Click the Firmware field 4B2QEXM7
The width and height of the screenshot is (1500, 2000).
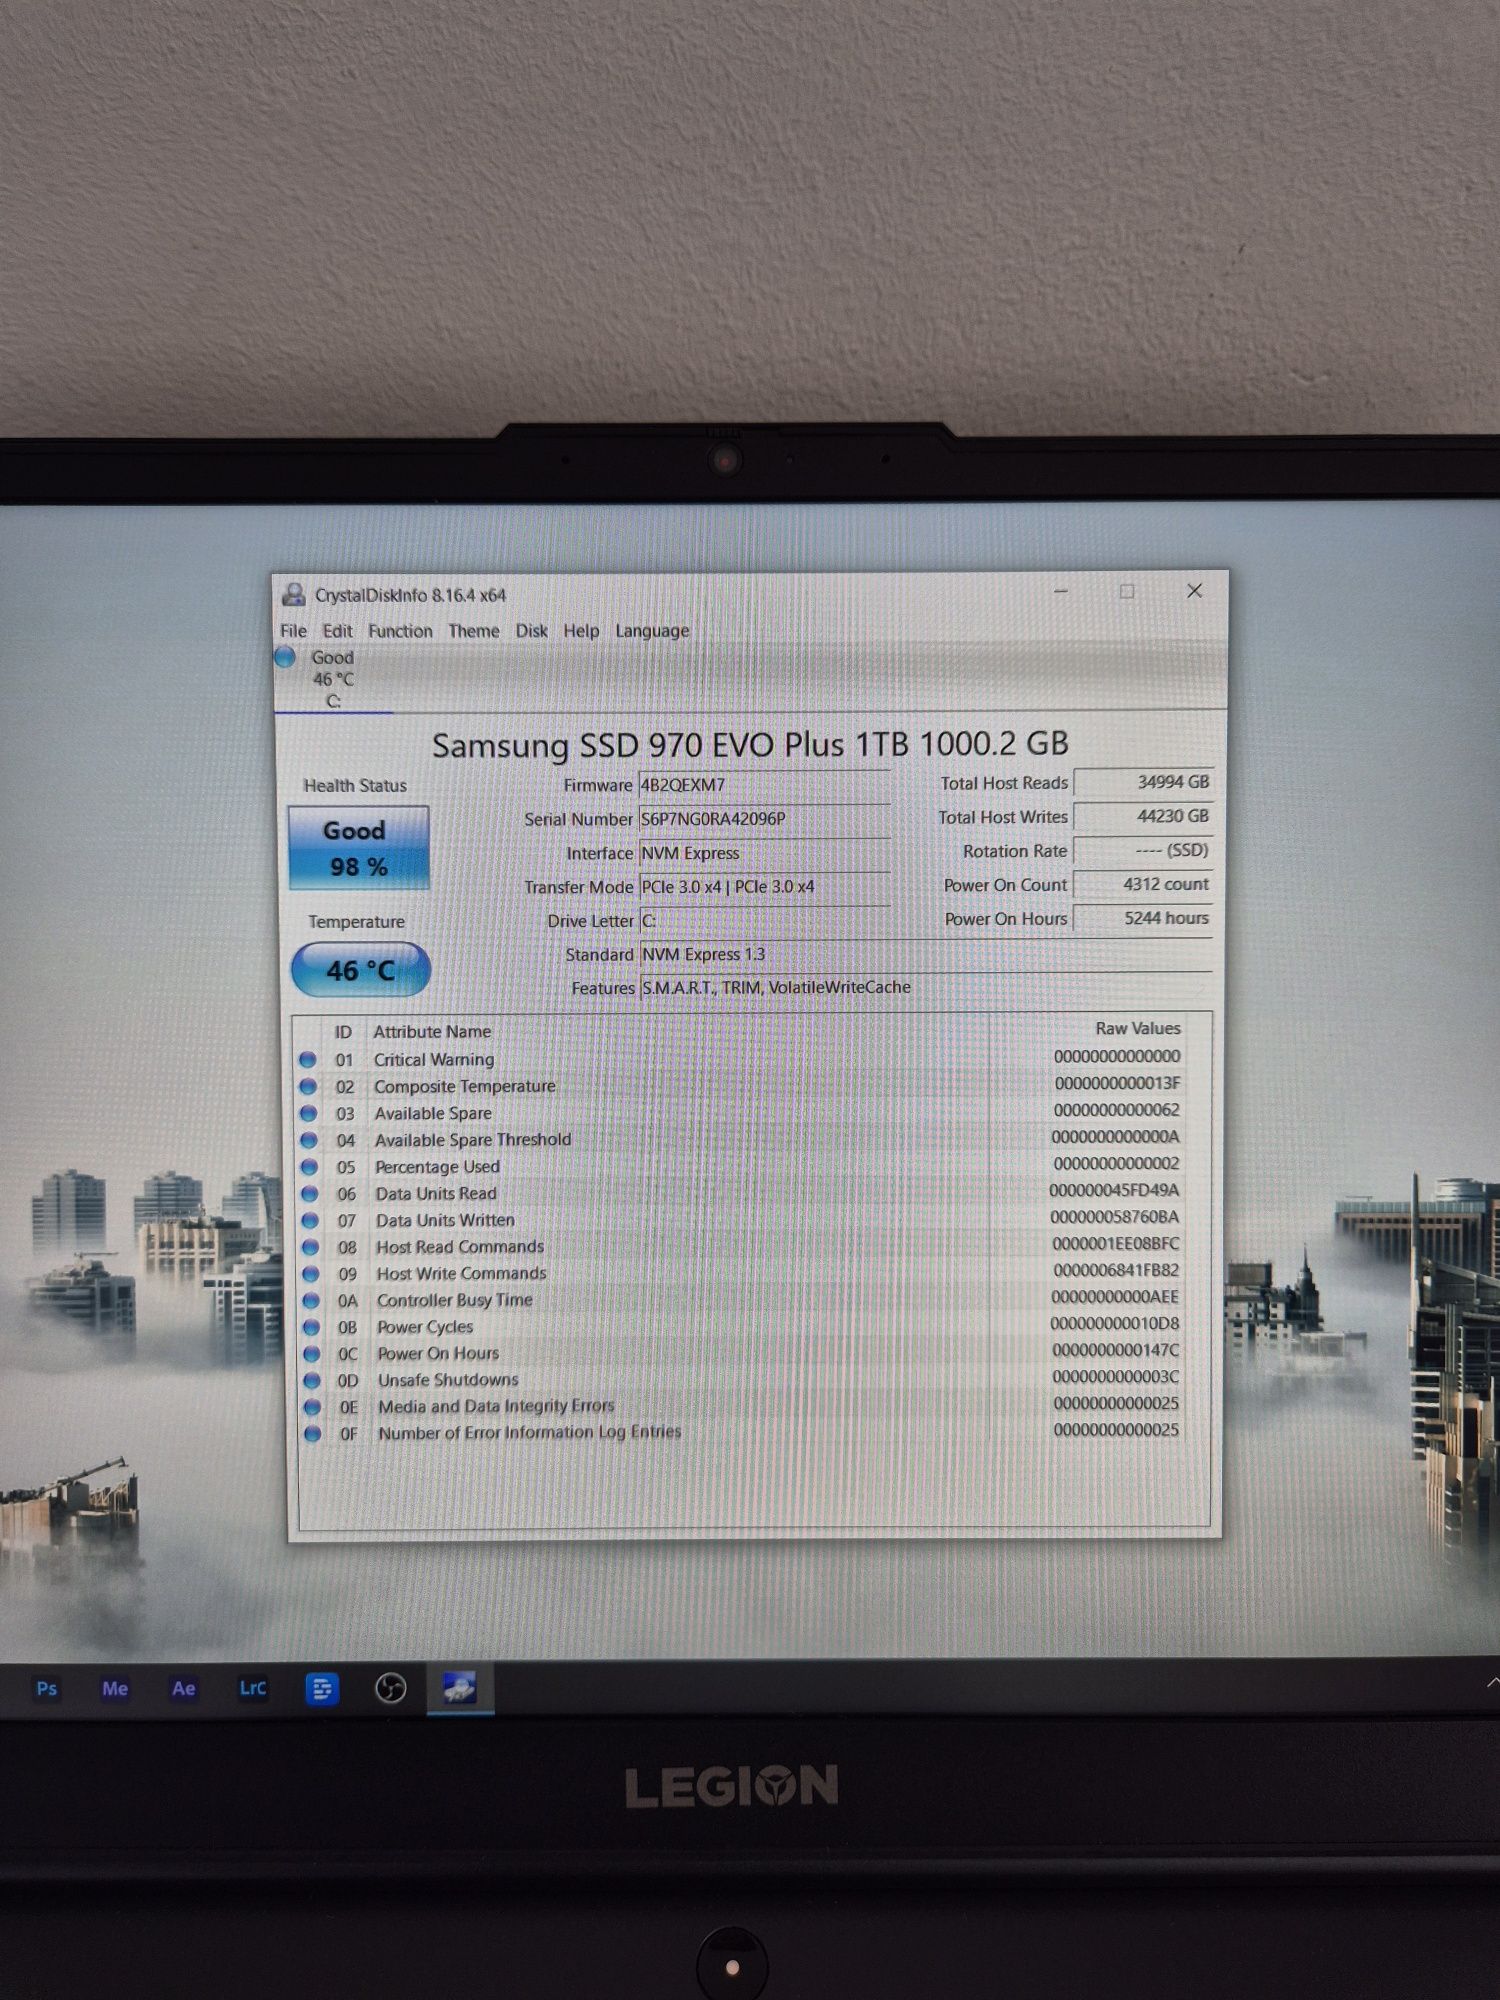click(x=764, y=785)
